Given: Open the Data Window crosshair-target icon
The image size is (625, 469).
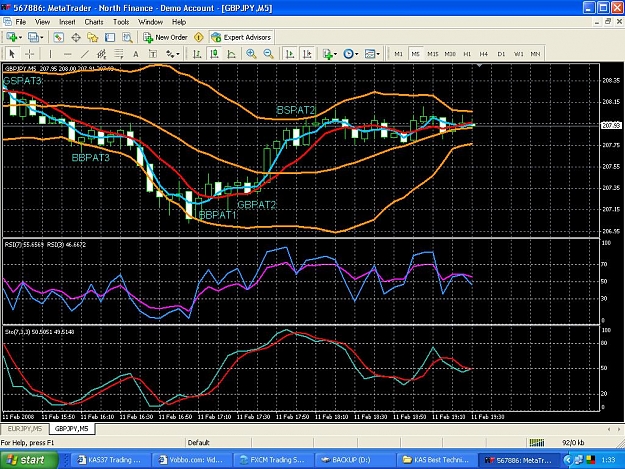Looking at the screenshot, I should coord(76,37).
